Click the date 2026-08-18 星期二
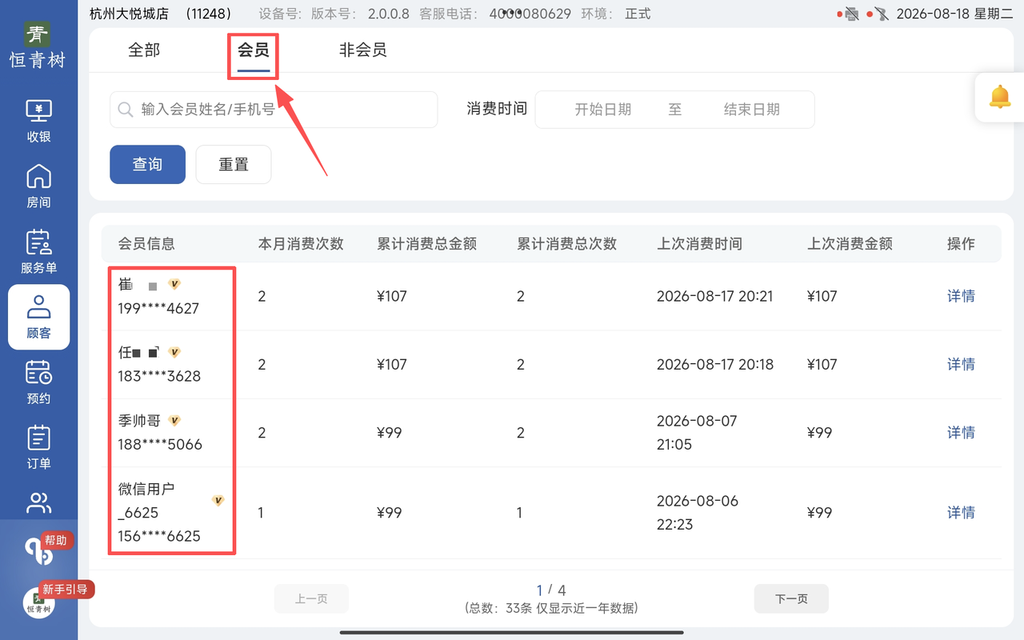 (955, 14)
